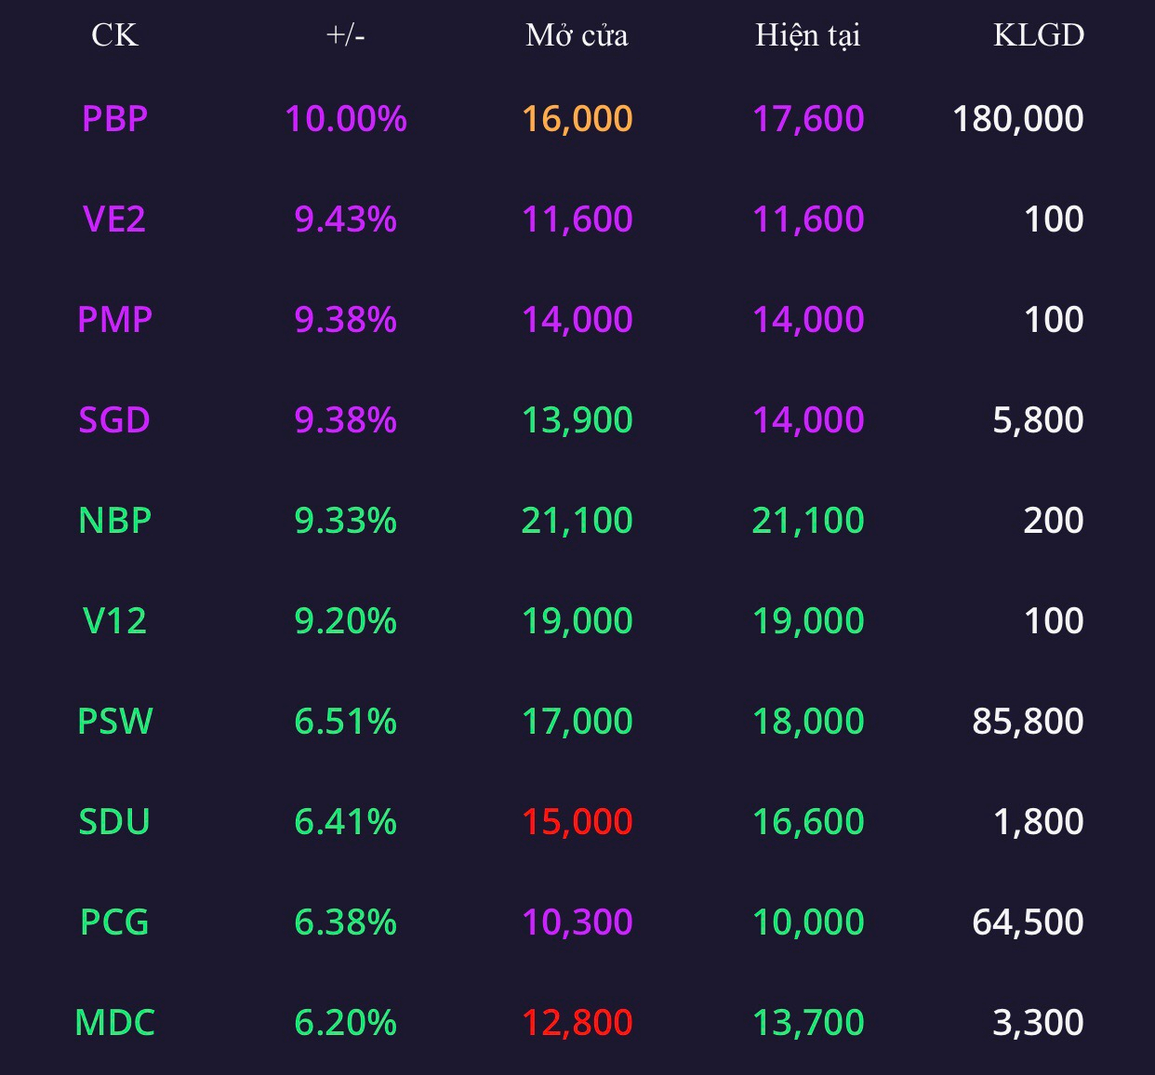Click PBP's 10.00% change value
The height and width of the screenshot is (1075, 1155).
pyautogui.click(x=346, y=119)
